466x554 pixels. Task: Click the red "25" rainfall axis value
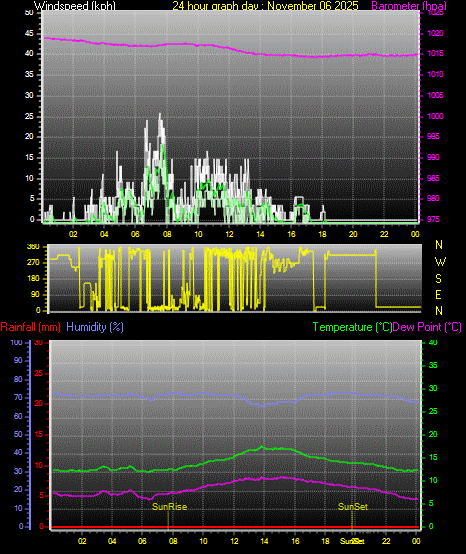click(x=39, y=373)
